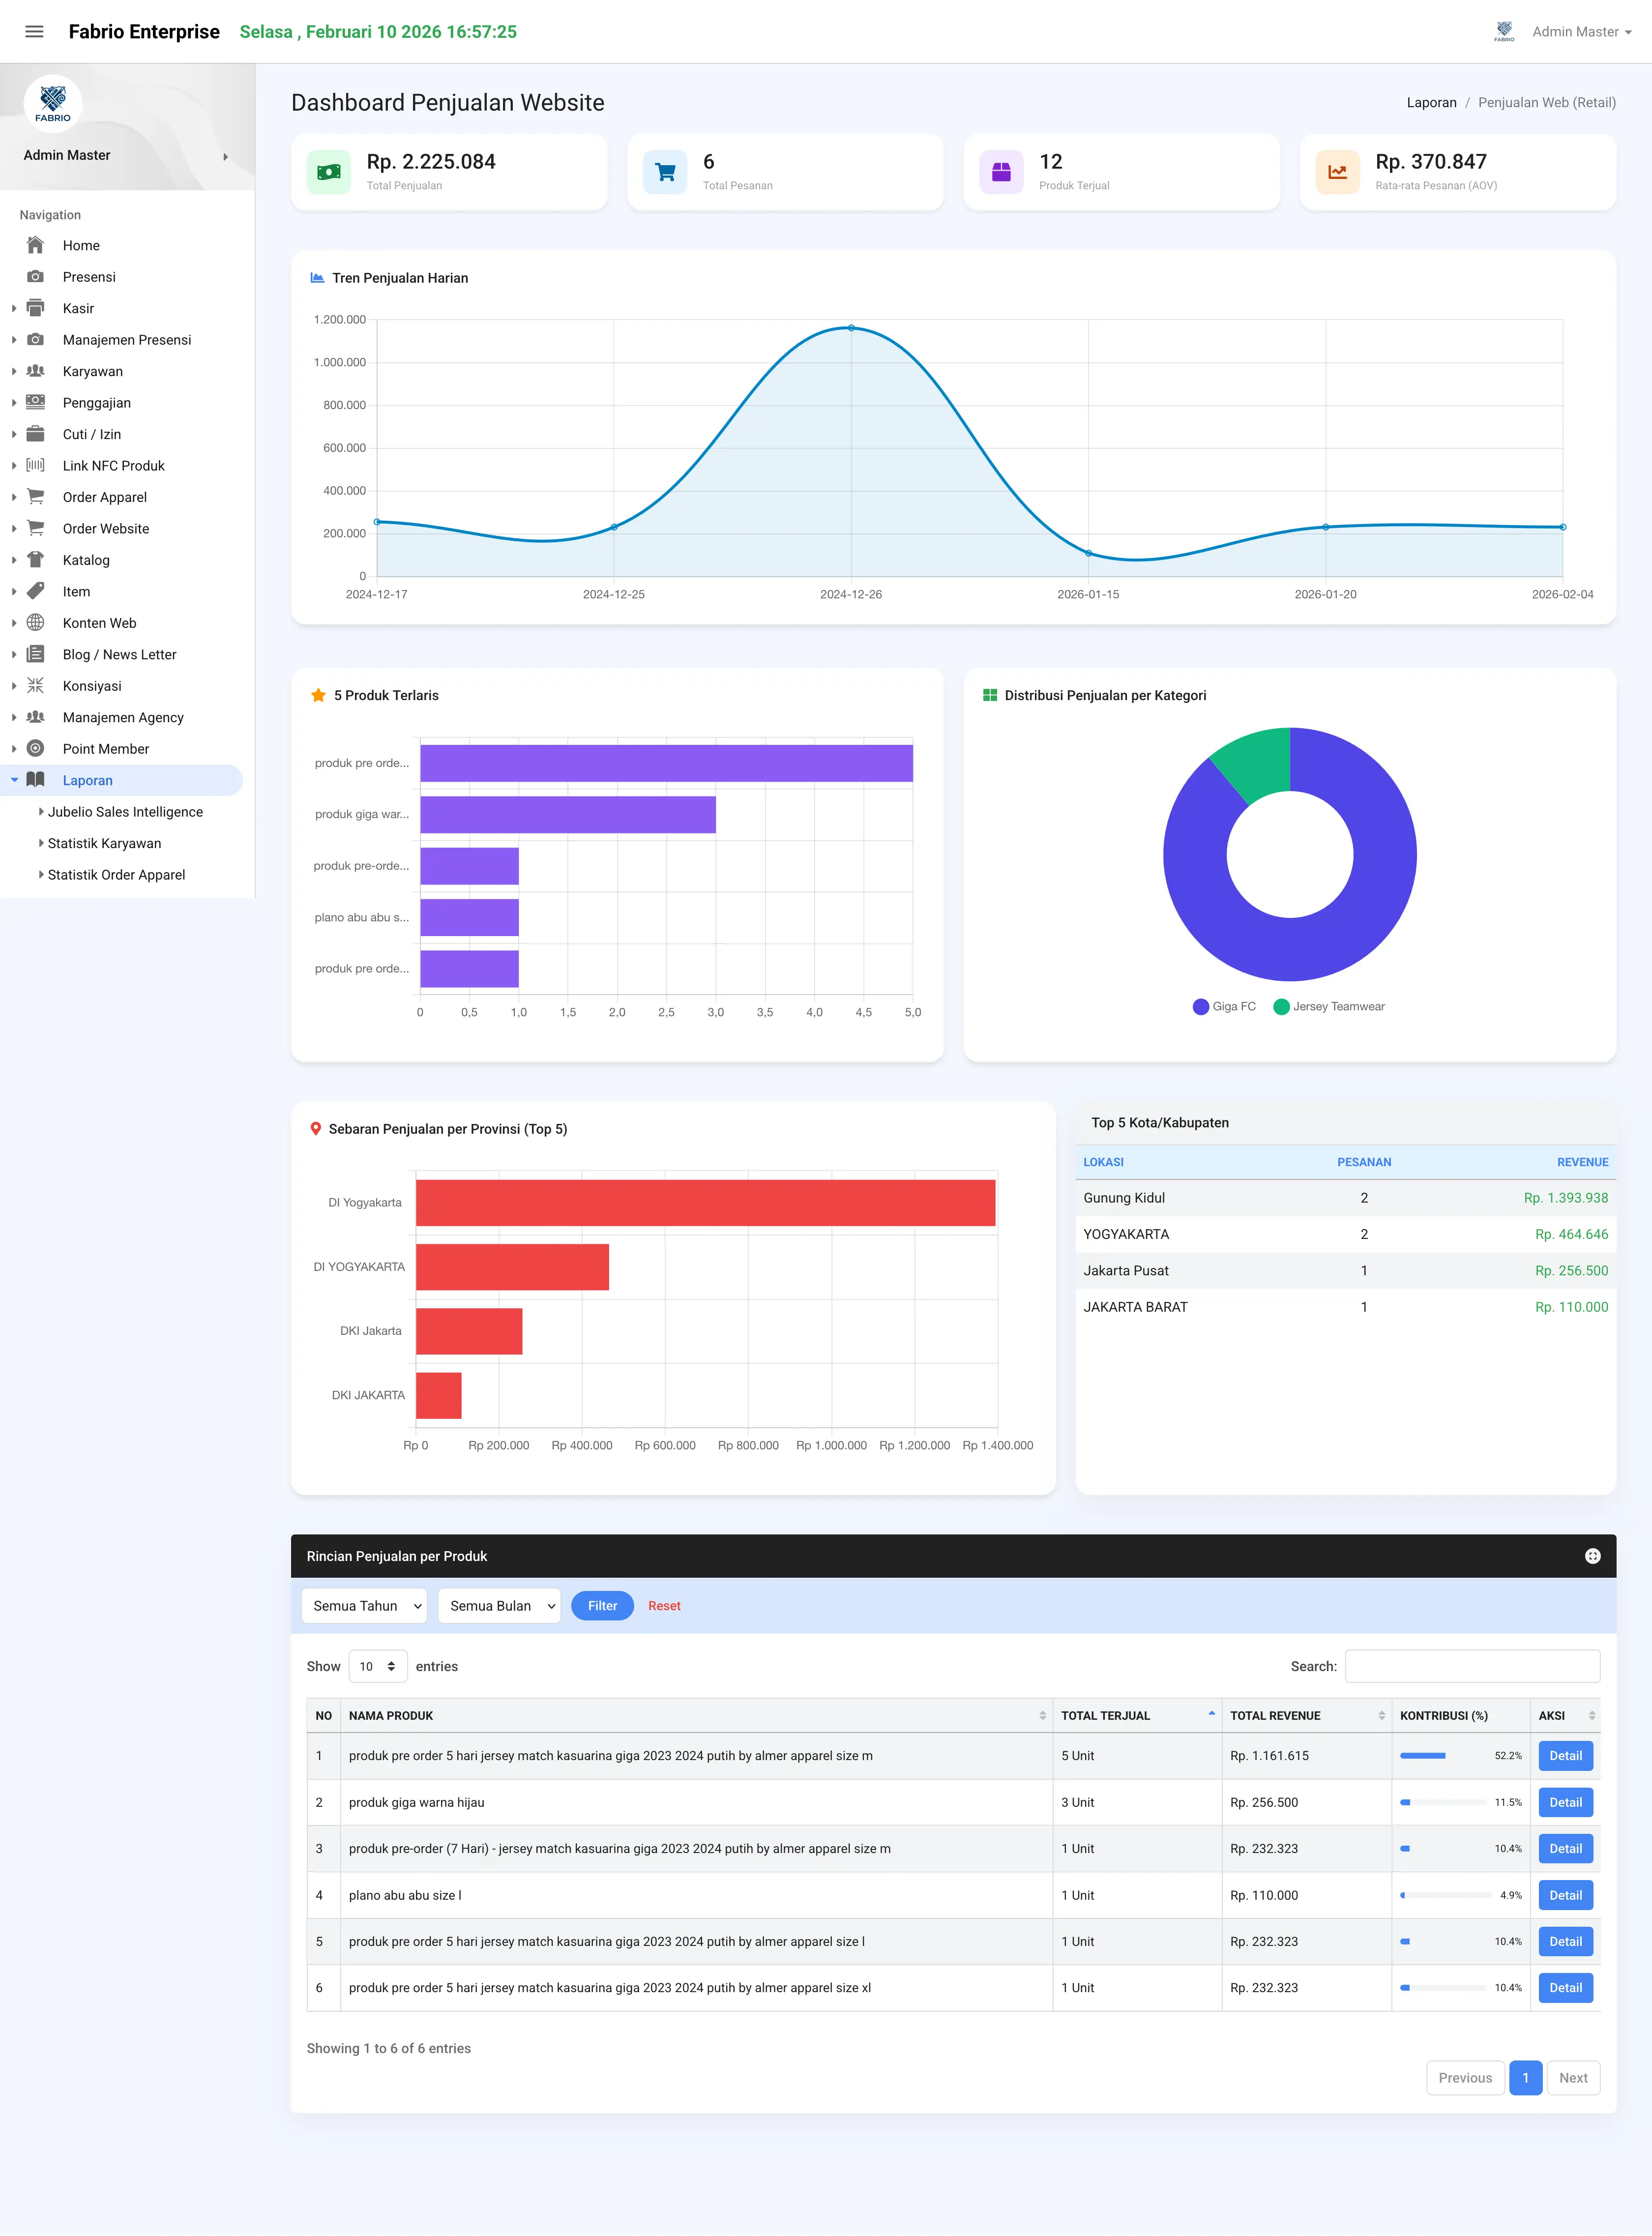Open the Blog / News Letter menu

click(119, 654)
